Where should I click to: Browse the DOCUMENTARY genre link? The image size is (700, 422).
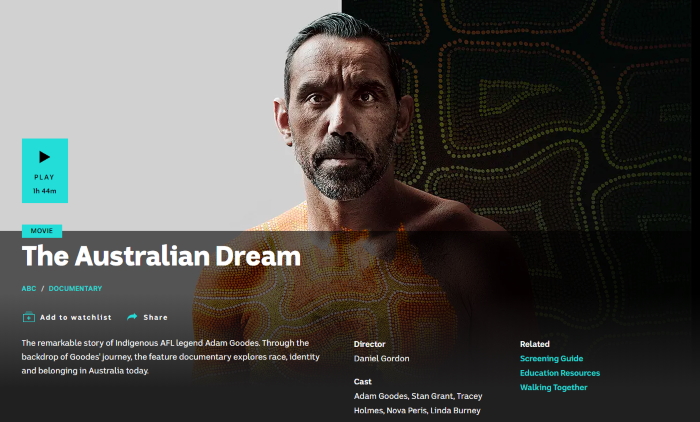(75, 288)
